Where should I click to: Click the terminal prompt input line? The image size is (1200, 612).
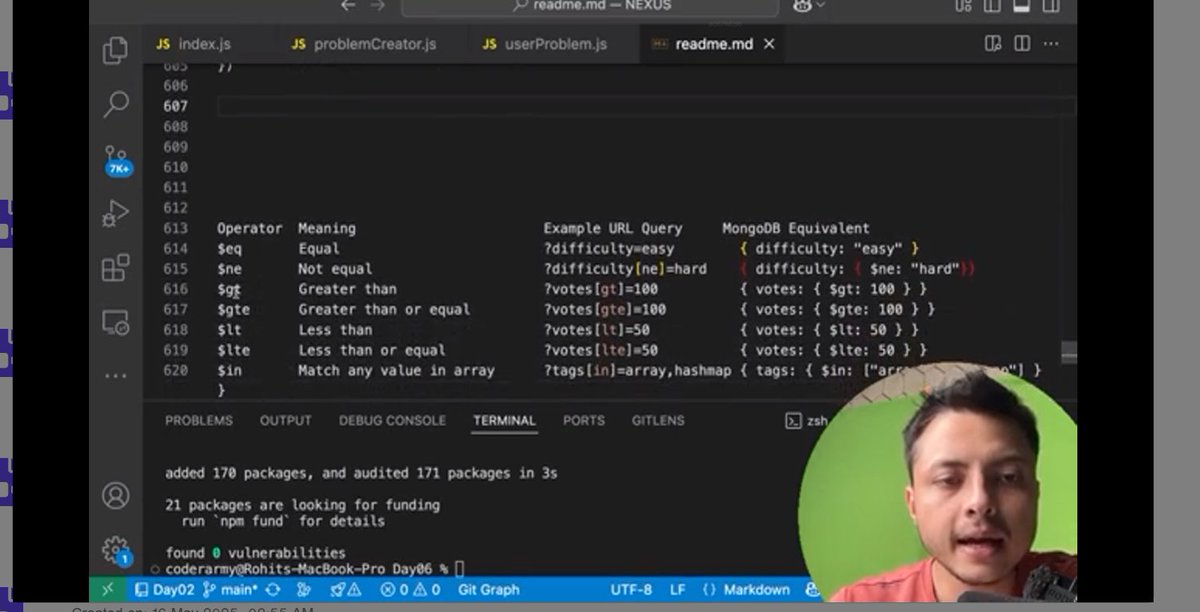click(x=314, y=568)
